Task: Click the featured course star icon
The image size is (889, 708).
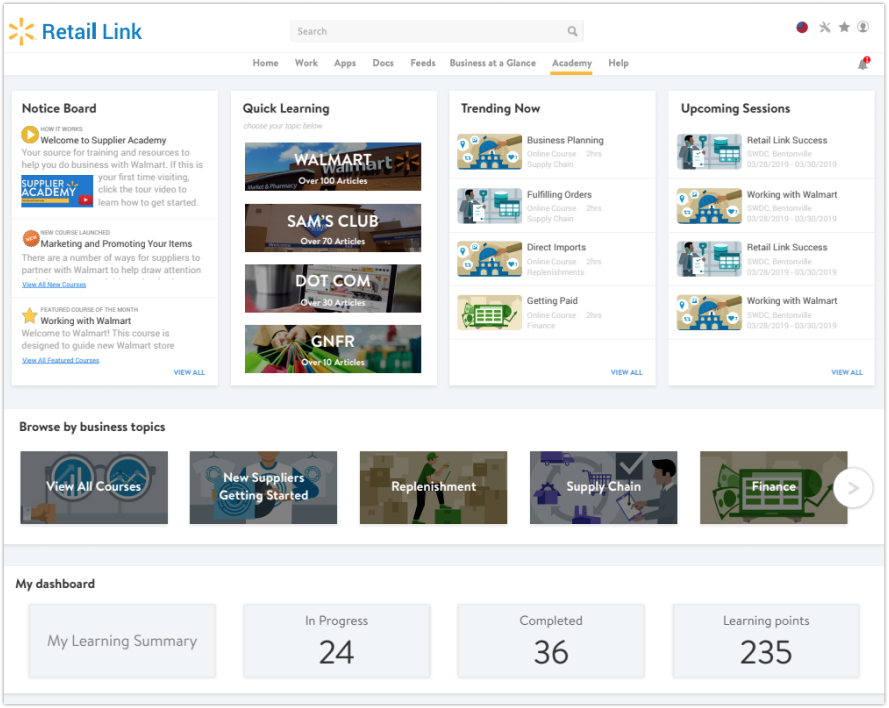Action: click(x=29, y=315)
